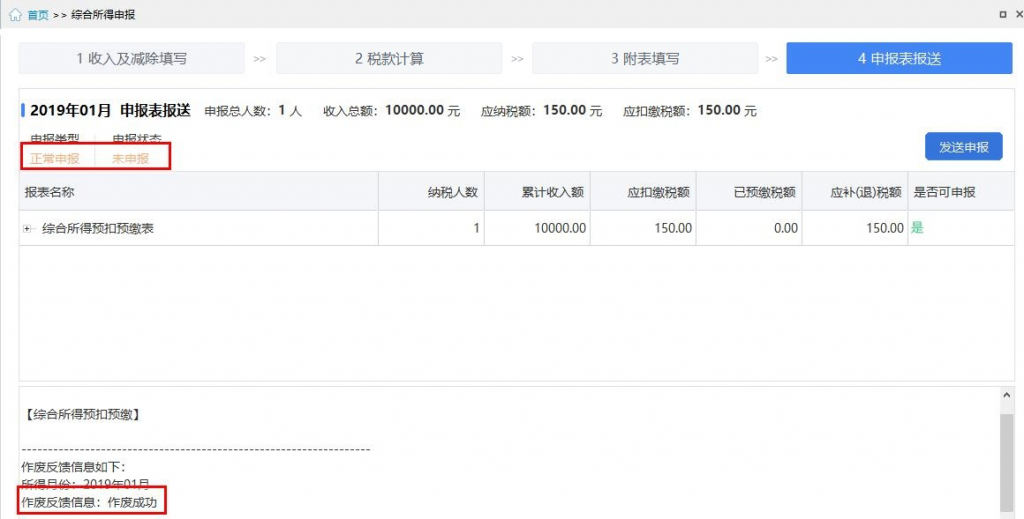Open the 首页 breadcrumb link
Viewport: 1024px width, 519px height.
tap(38, 15)
